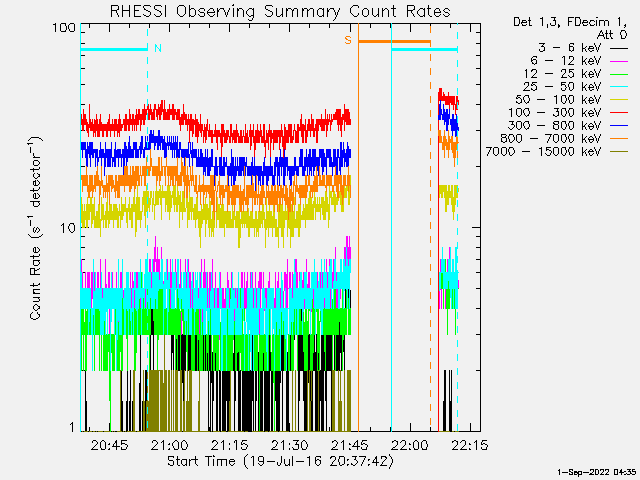
Task: Click the '300 - 800 keV' legend label
Action: (555, 126)
